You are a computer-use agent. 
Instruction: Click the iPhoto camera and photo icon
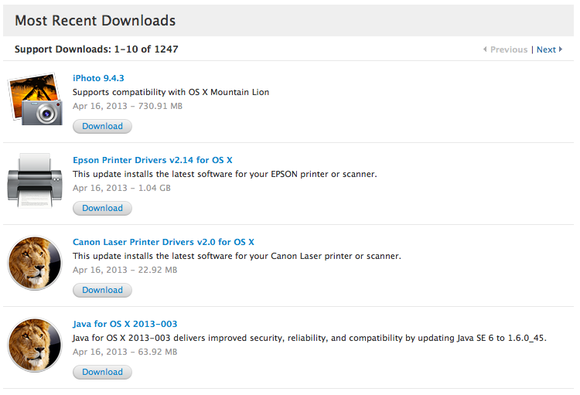click(35, 99)
